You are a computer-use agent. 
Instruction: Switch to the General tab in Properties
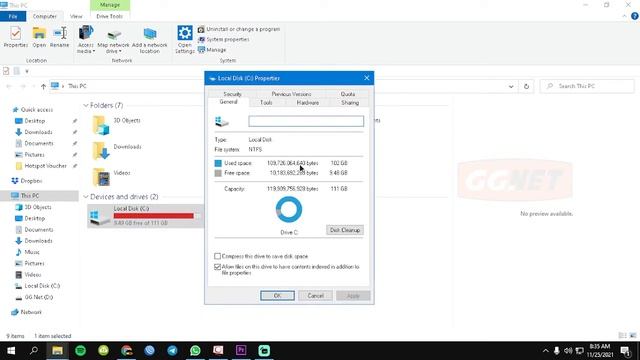tap(229, 102)
